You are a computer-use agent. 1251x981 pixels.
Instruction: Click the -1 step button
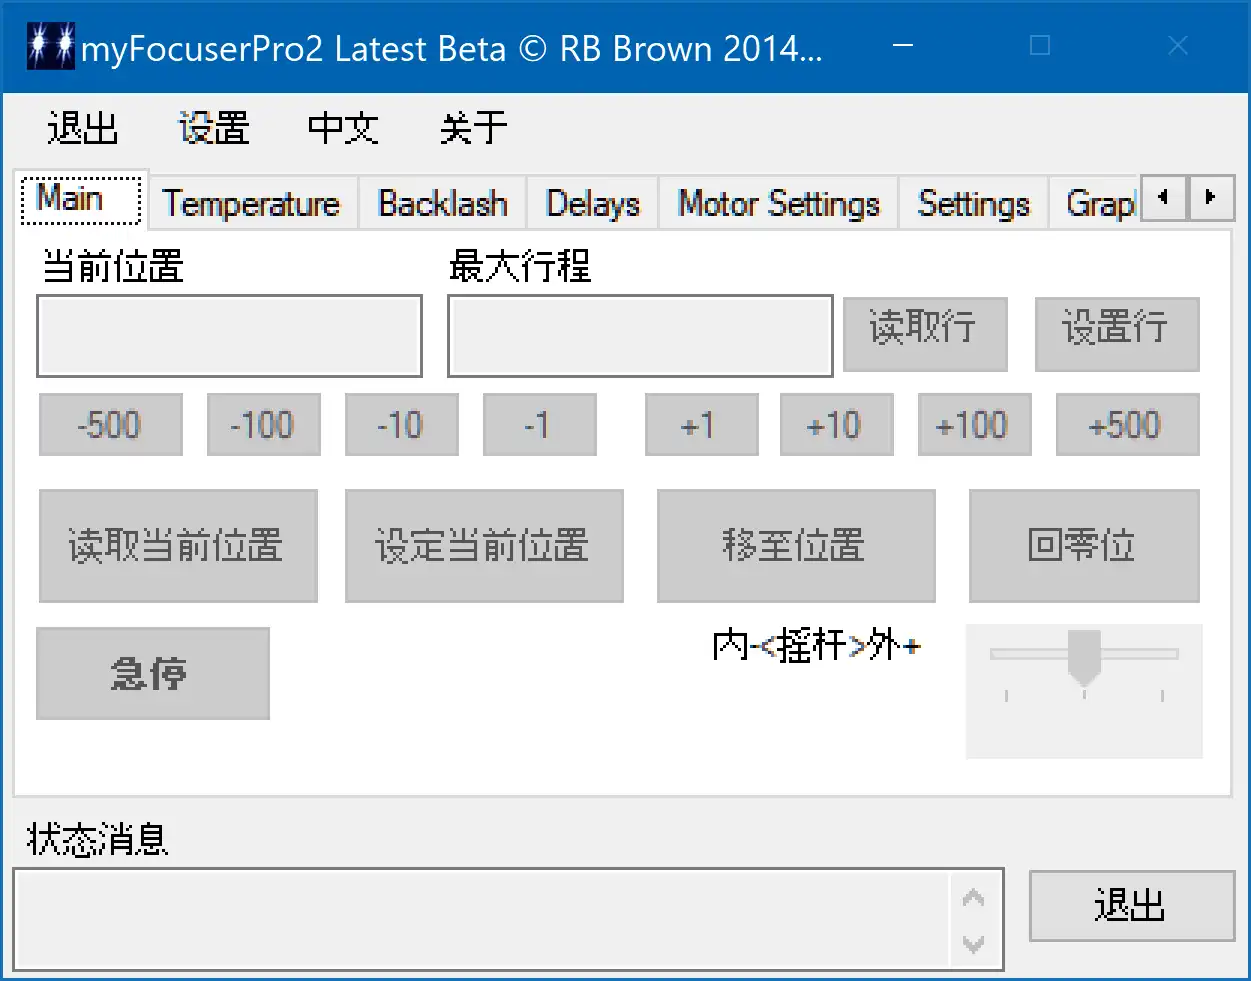click(x=540, y=425)
